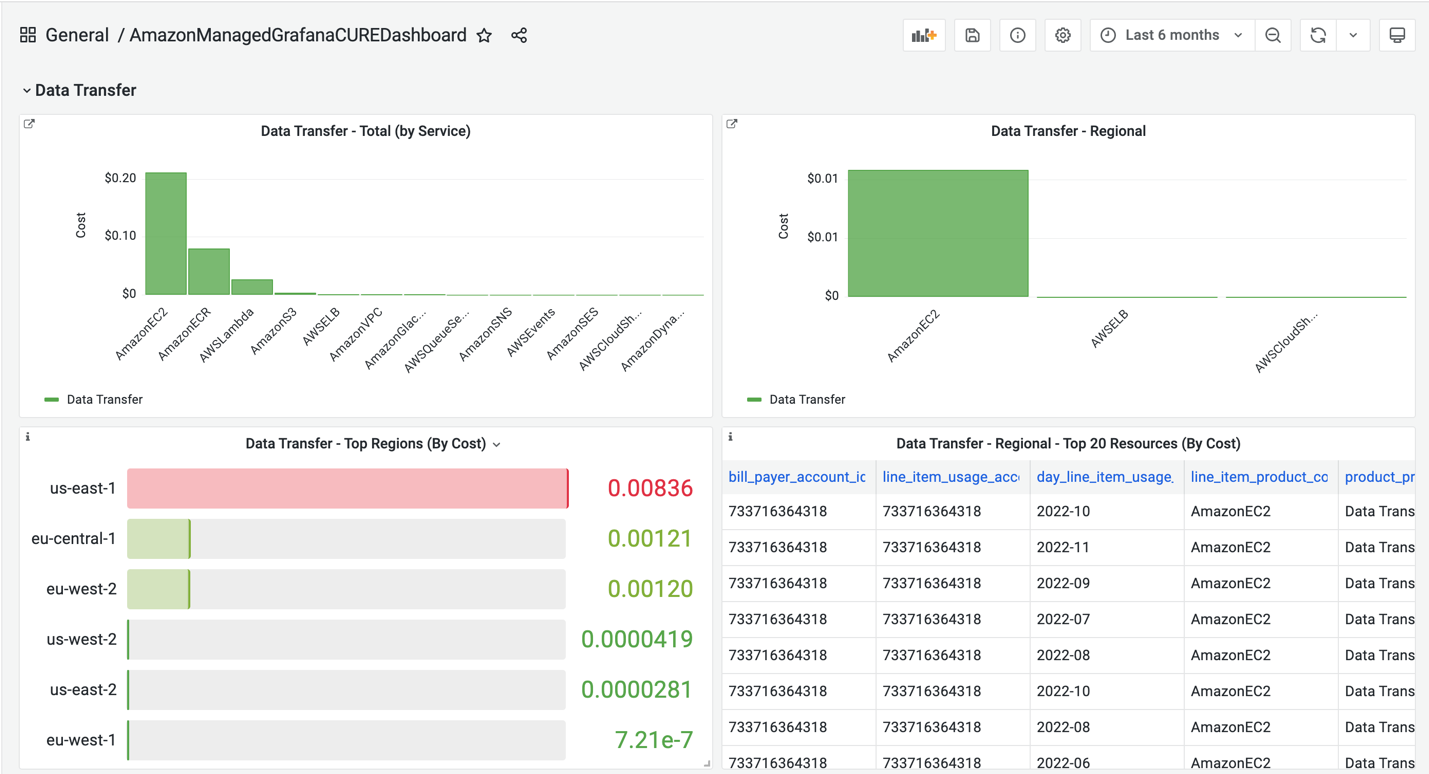Zoom out the time range with magnifier icon

pos(1272,34)
